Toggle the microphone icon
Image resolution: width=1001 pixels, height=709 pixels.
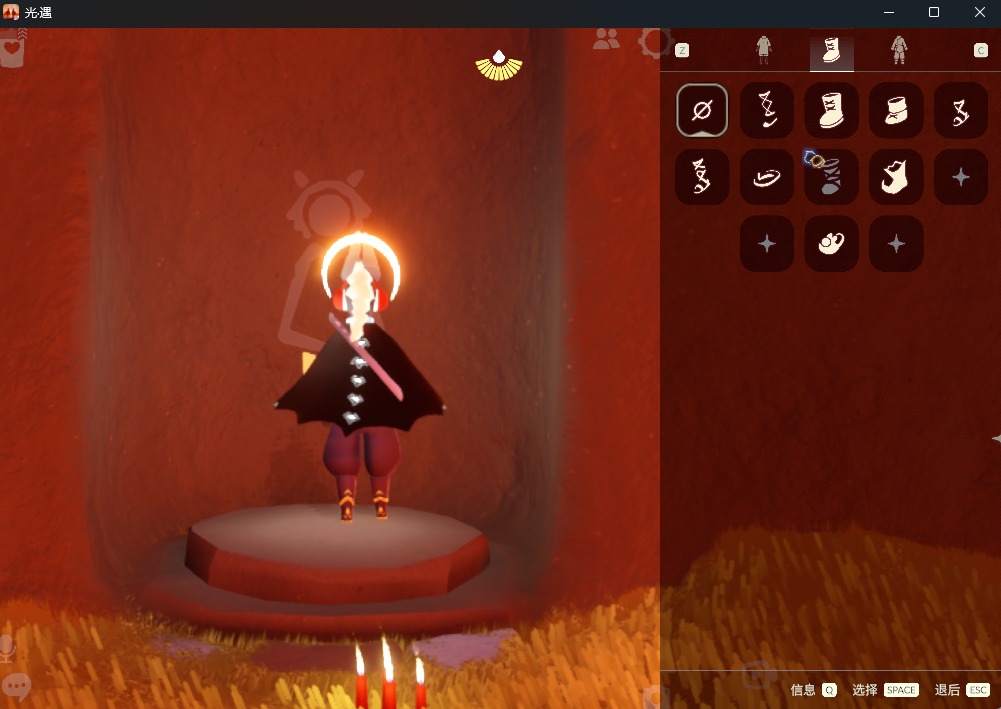(8, 649)
